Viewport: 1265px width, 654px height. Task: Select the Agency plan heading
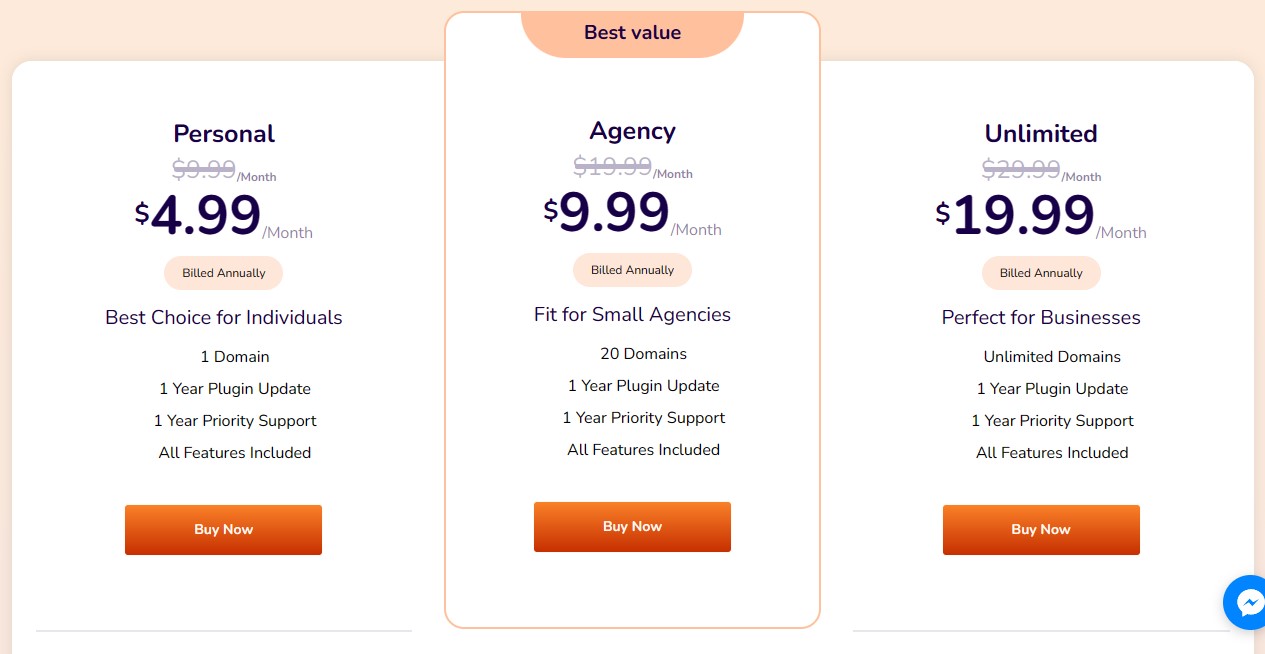pyautogui.click(x=632, y=130)
